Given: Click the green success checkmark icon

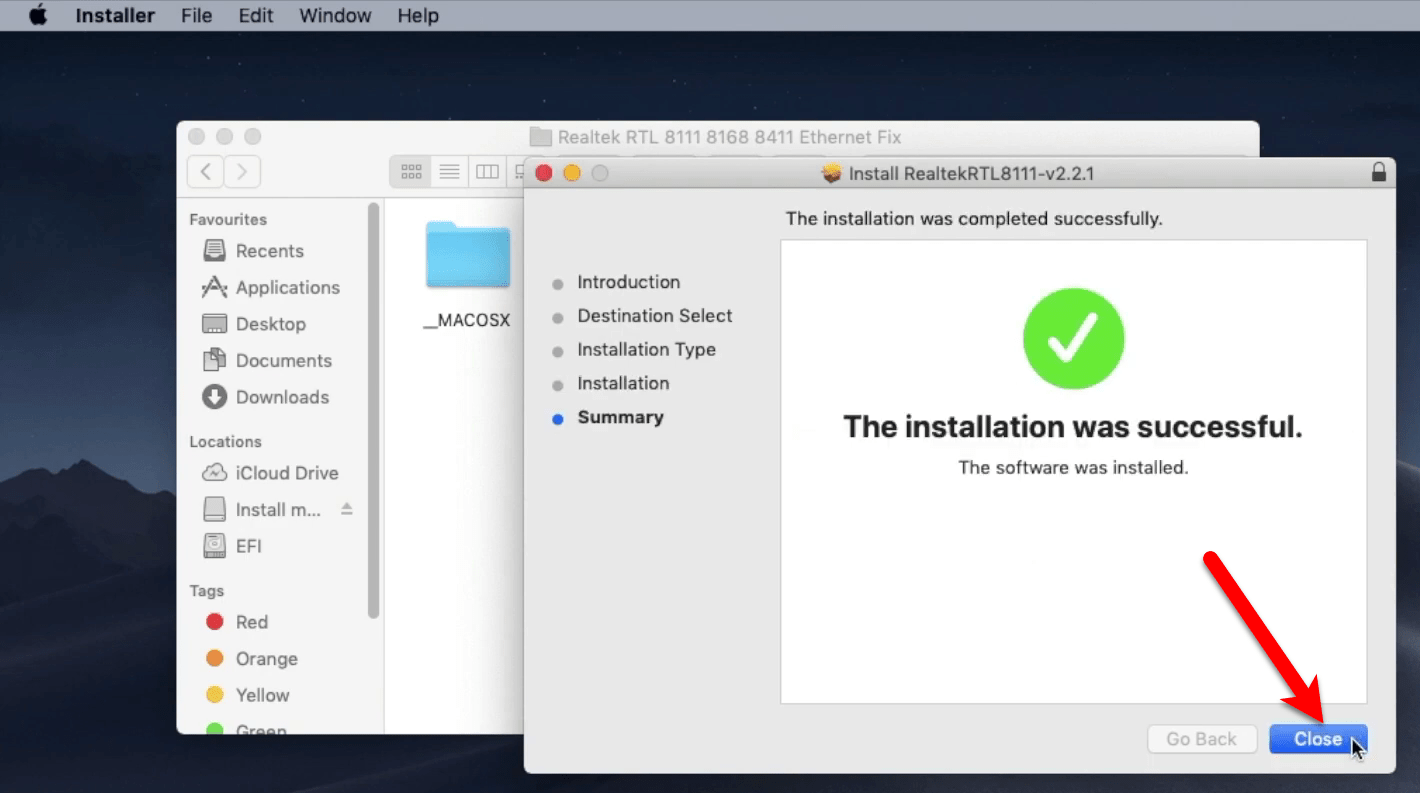Looking at the screenshot, I should point(1073,339).
